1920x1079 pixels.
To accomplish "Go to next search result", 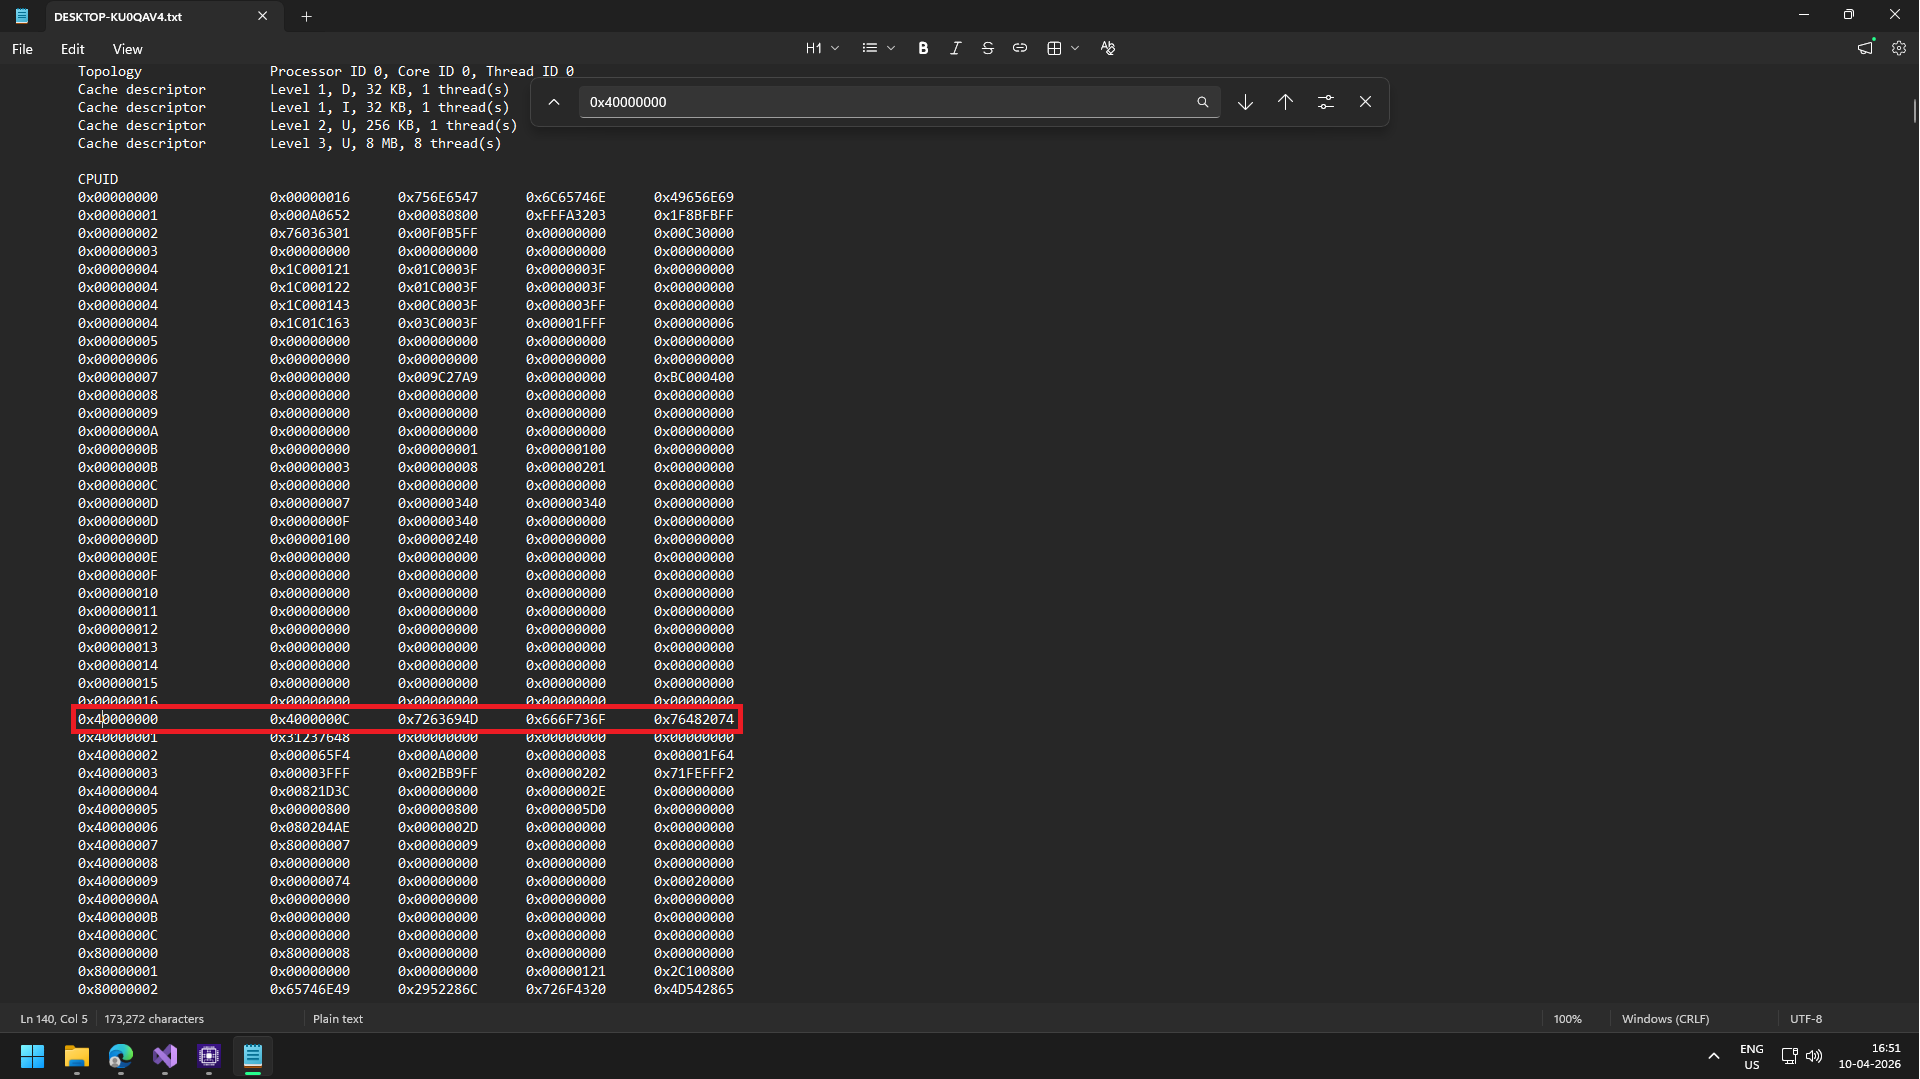I will 1245,102.
